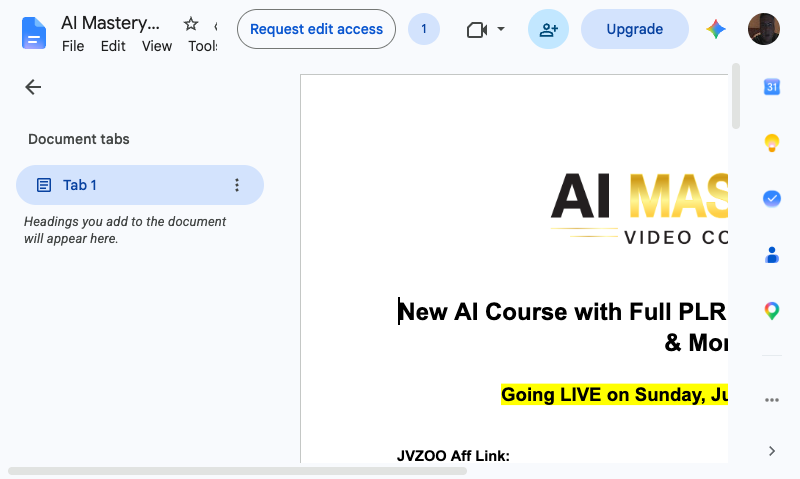
Task: Close document tabs with back arrow
Action: (33, 87)
